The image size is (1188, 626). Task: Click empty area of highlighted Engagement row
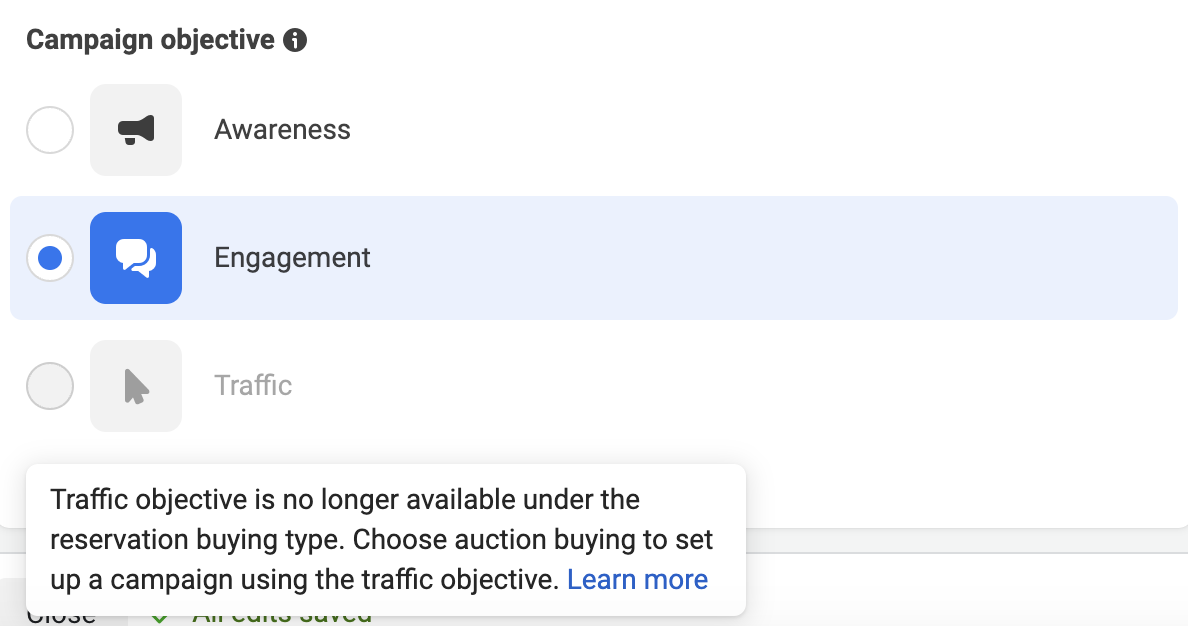pyautogui.click(x=758, y=258)
